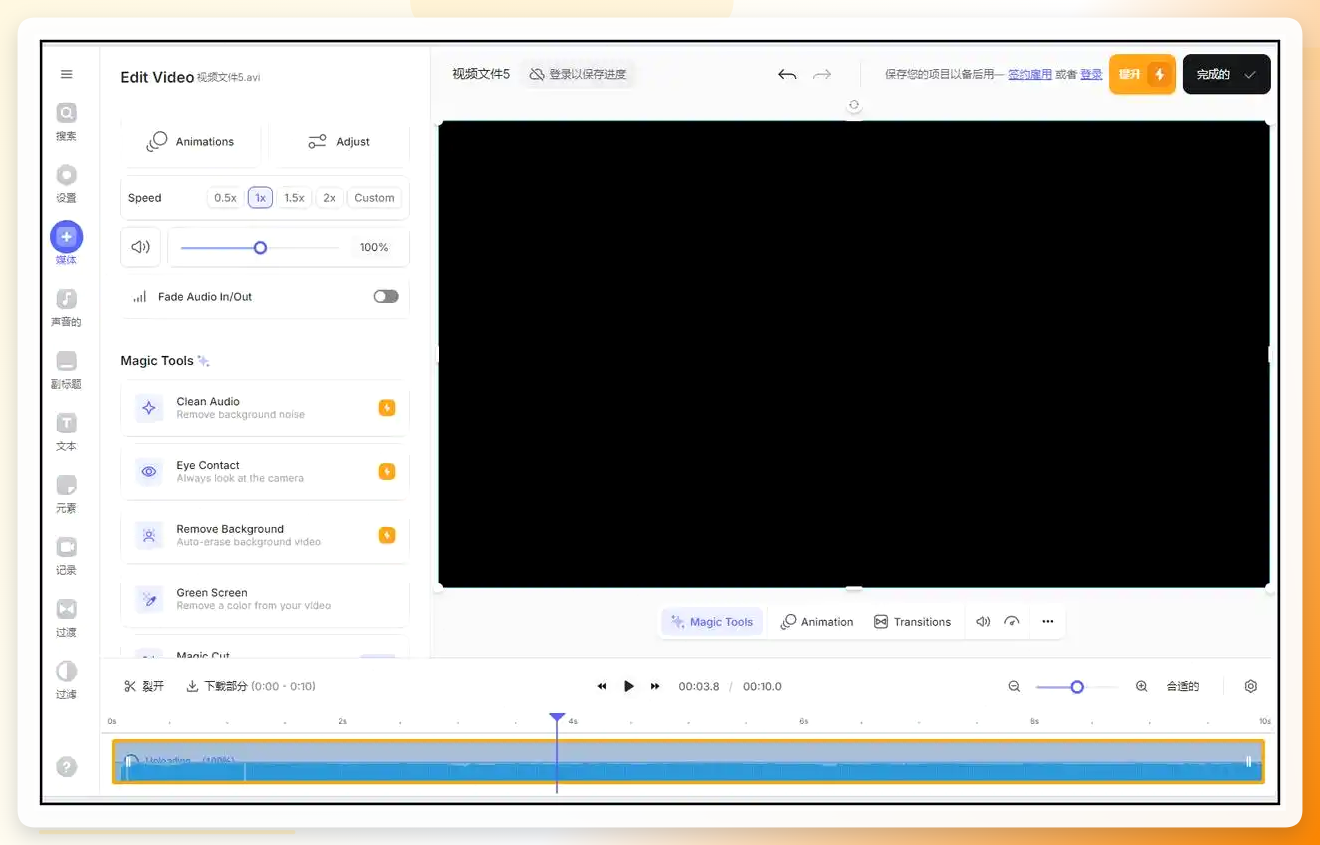Choose the Custom speed option
This screenshot has height=845, width=1320.
click(374, 198)
